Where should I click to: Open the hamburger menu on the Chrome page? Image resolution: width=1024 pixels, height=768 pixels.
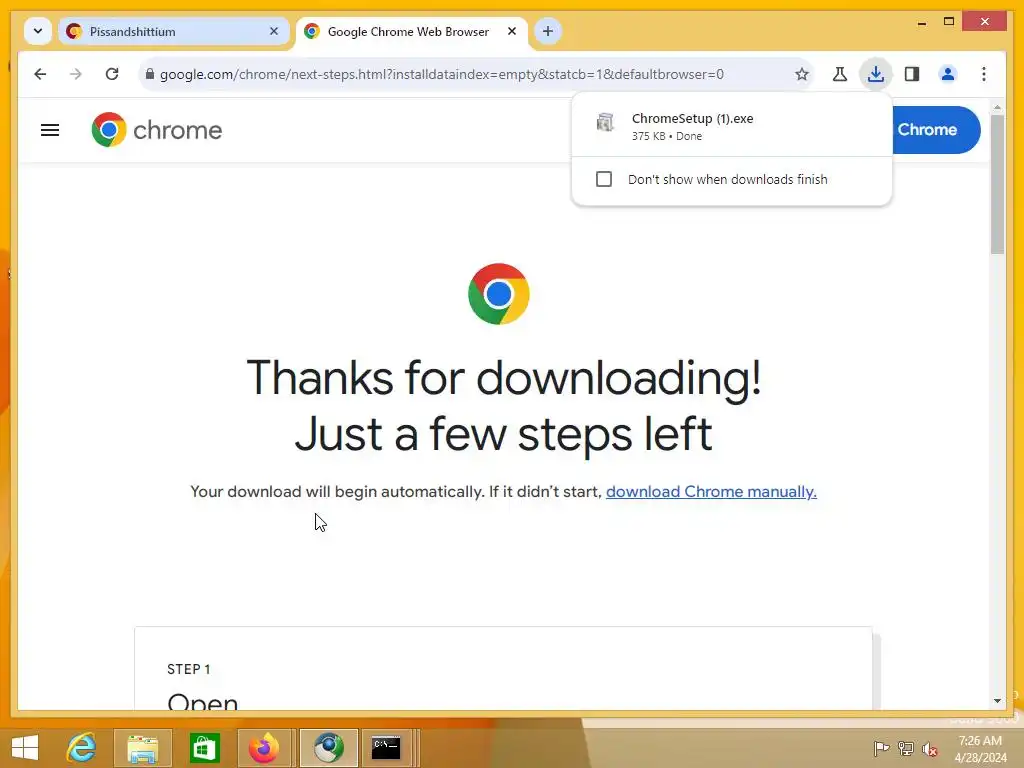(50, 130)
